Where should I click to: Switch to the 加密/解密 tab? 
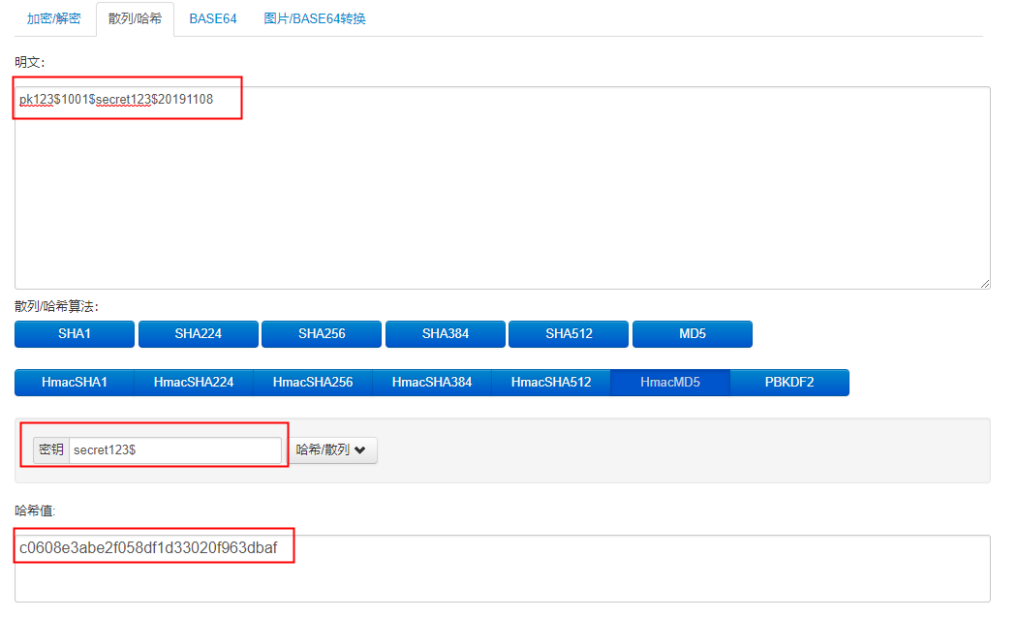(x=54, y=19)
